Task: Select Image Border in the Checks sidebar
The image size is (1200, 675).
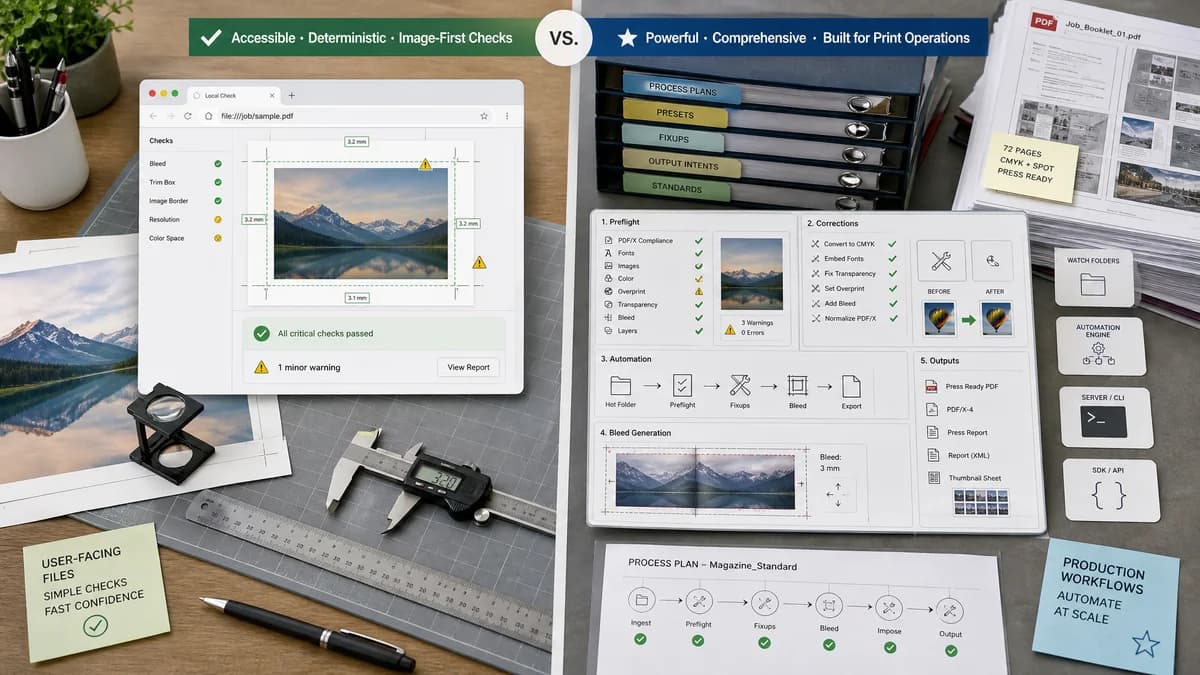Action: pos(186,201)
